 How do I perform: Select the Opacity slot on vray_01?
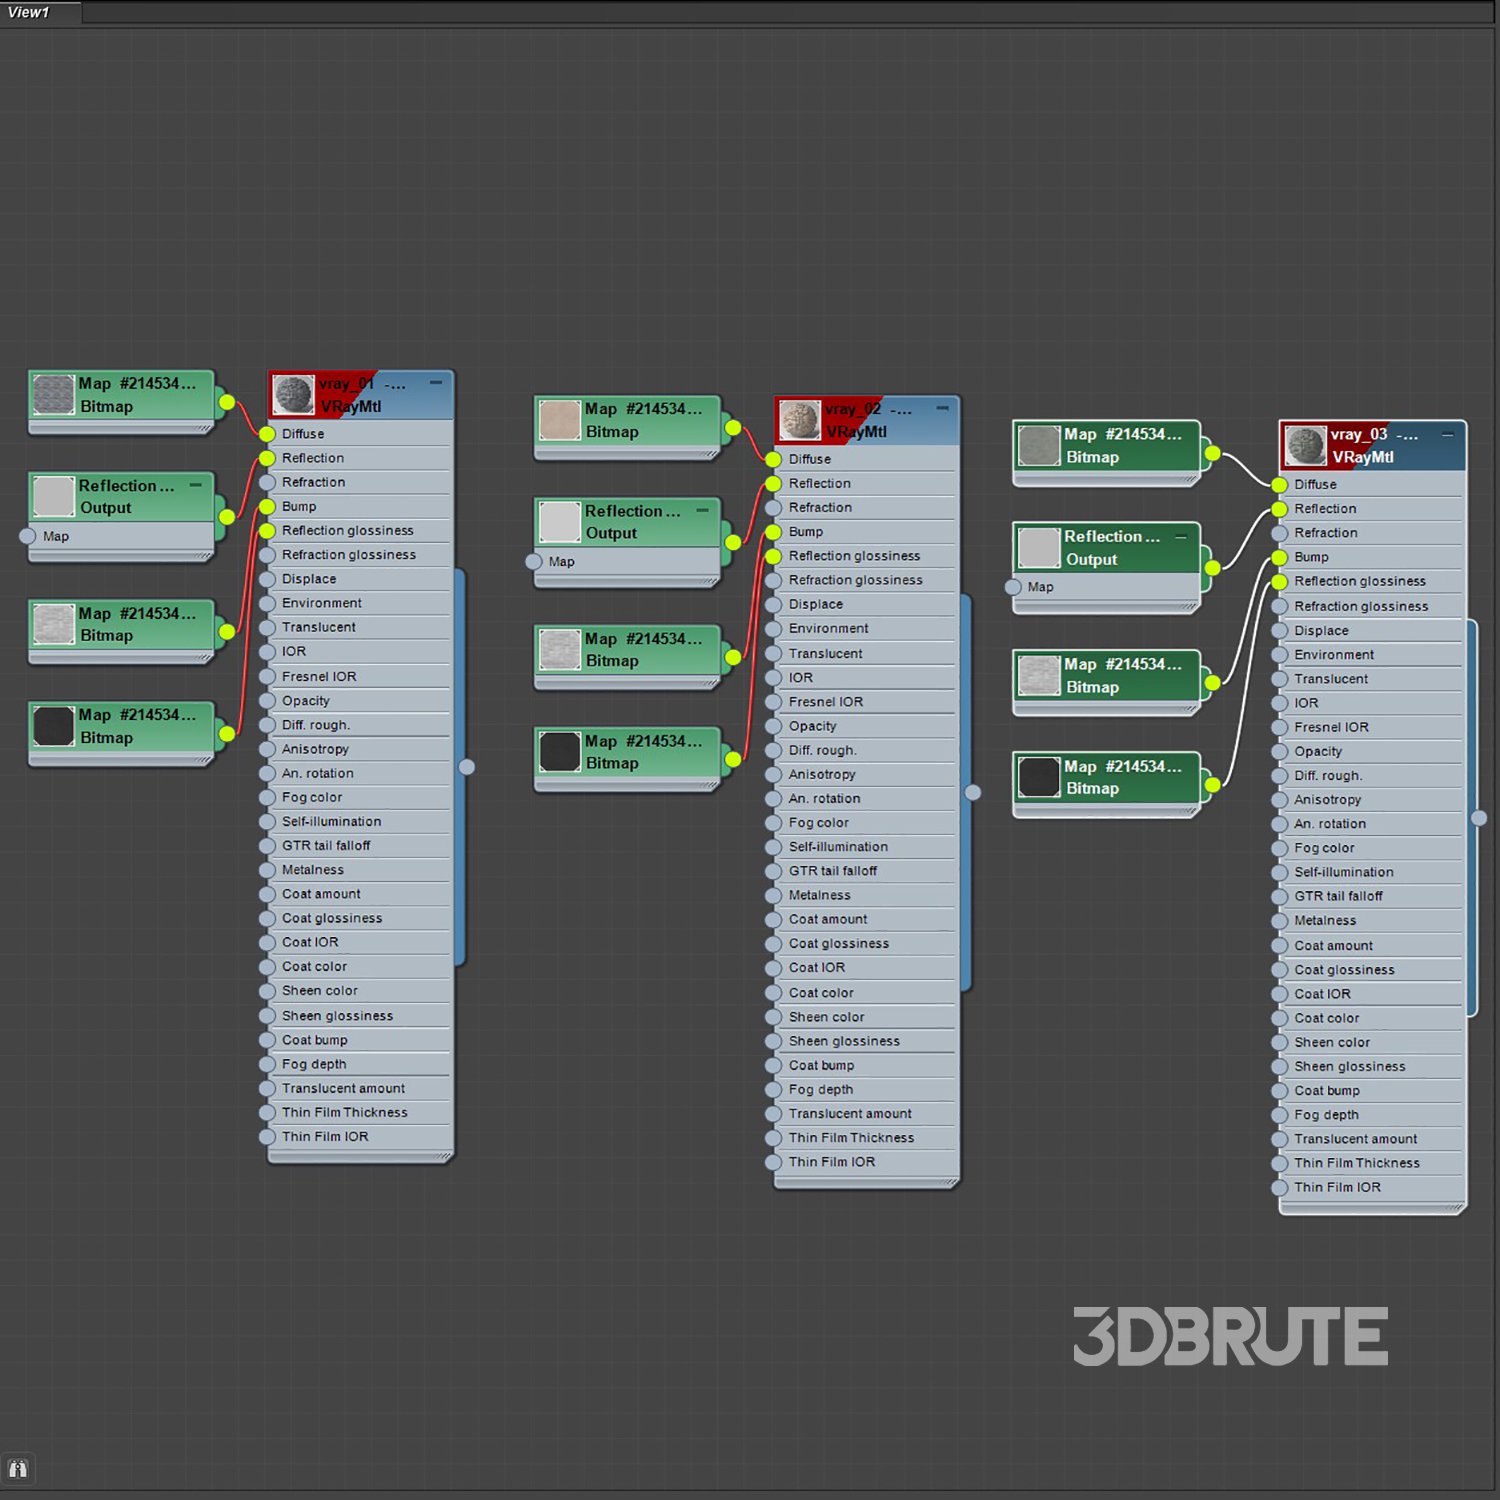tap(306, 701)
